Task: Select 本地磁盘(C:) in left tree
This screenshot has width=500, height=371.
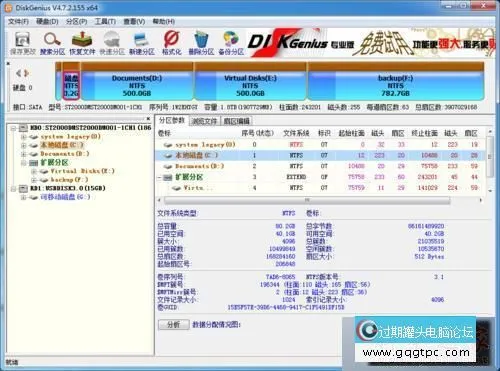Action: coord(62,145)
